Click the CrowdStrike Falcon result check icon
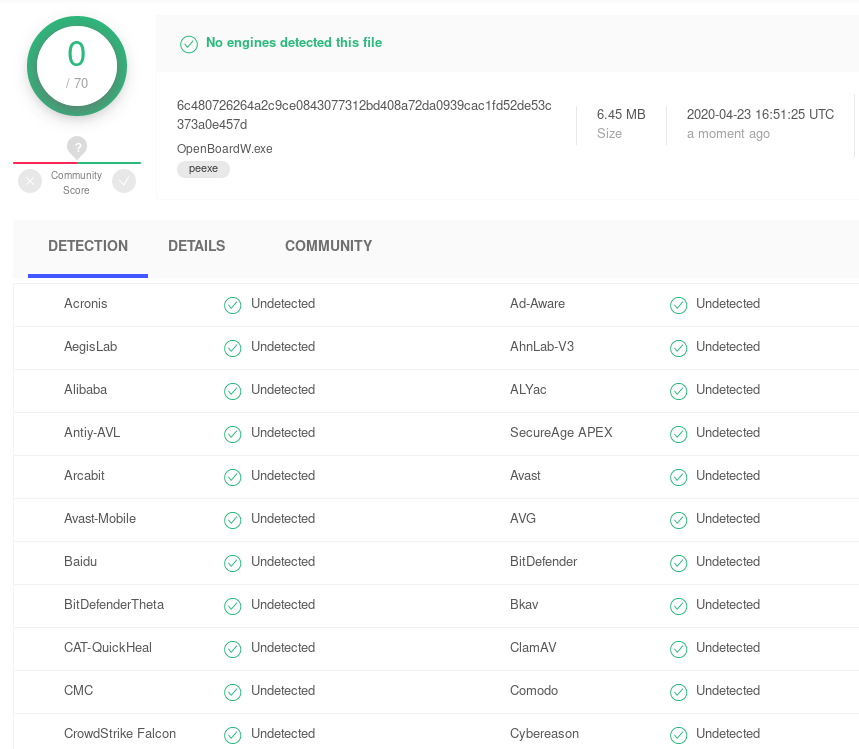Viewport: 859px width, 749px height. [x=233, y=735]
